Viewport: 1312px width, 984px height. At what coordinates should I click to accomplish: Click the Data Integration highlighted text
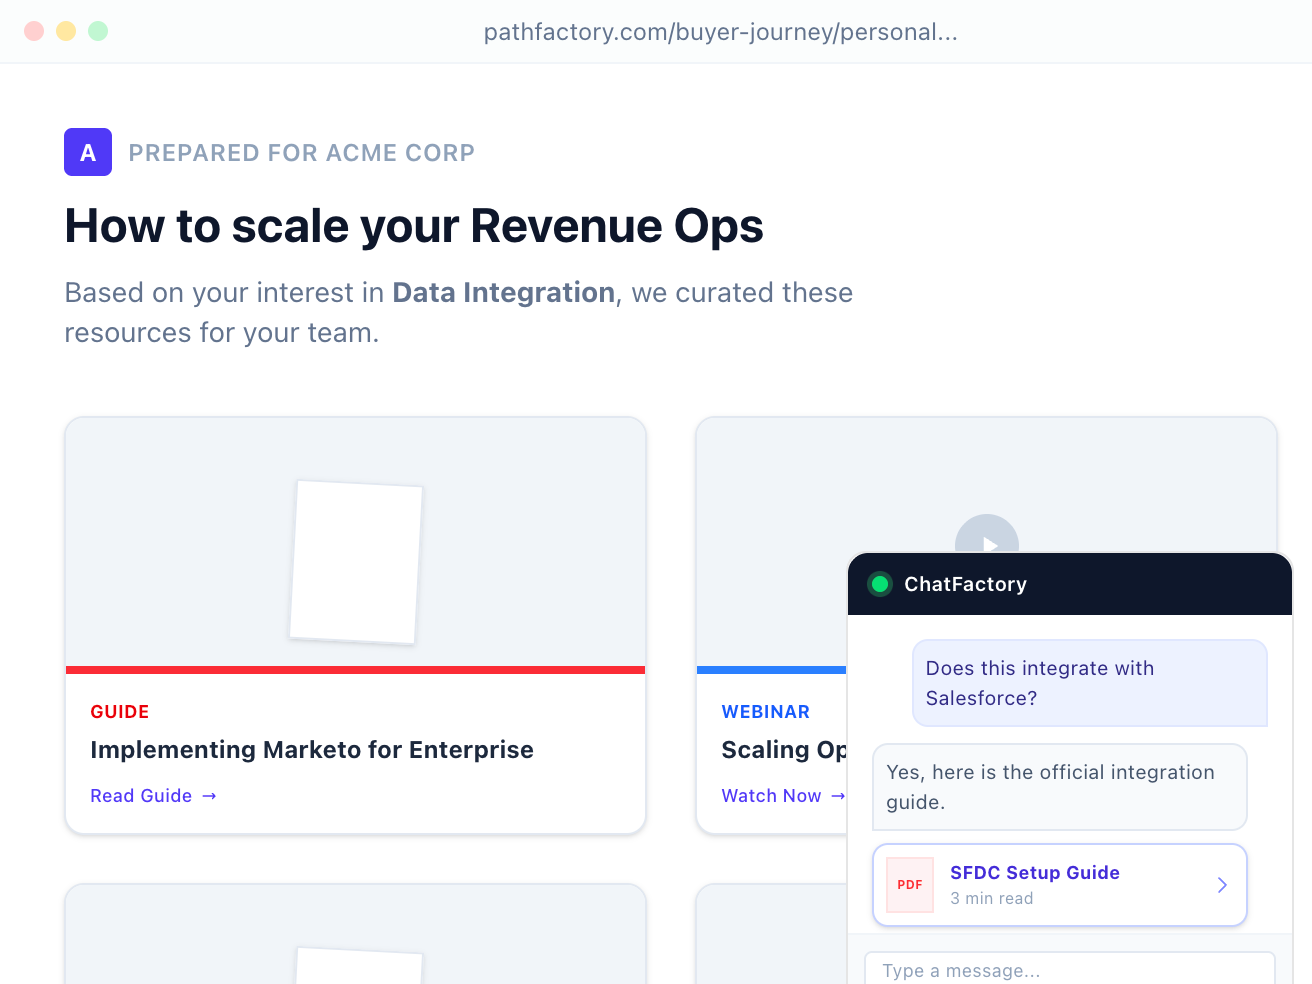tap(503, 292)
